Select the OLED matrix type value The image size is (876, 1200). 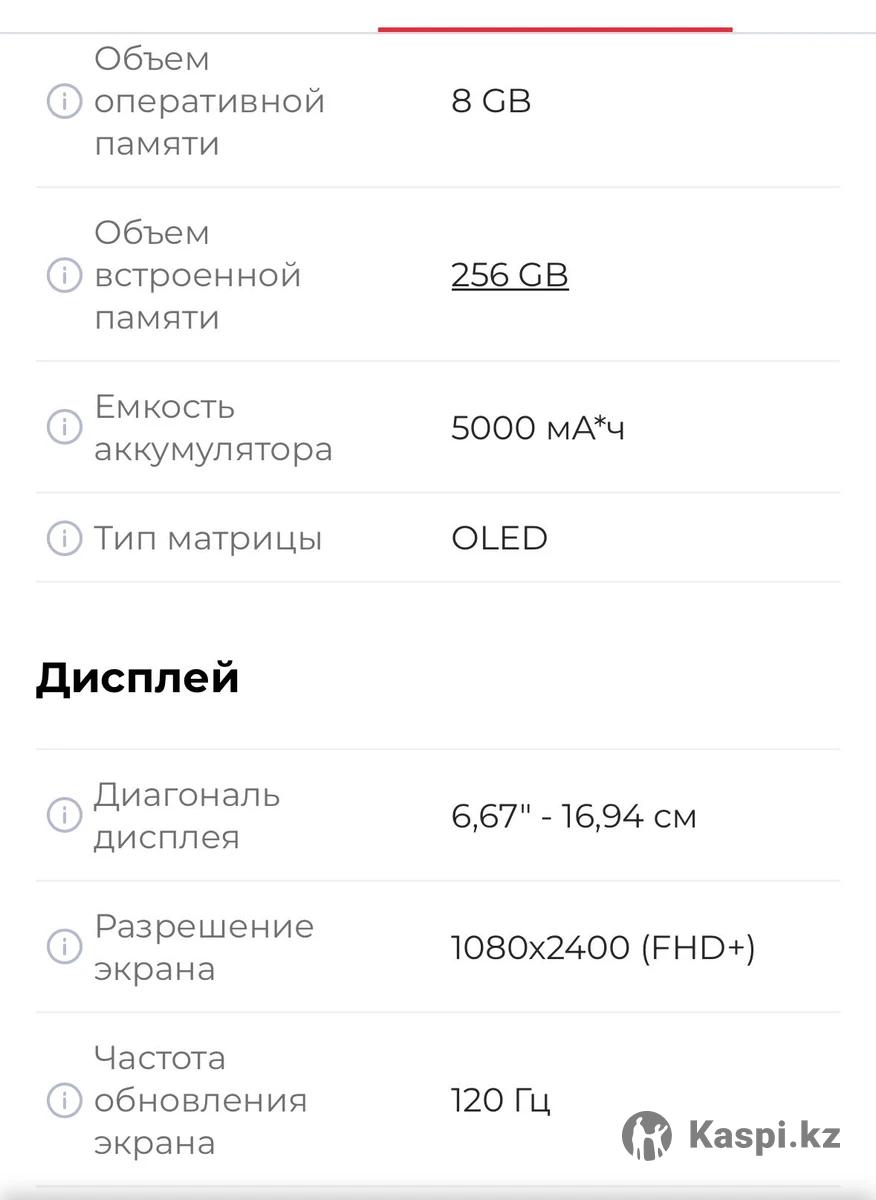click(x=499, y=539)
